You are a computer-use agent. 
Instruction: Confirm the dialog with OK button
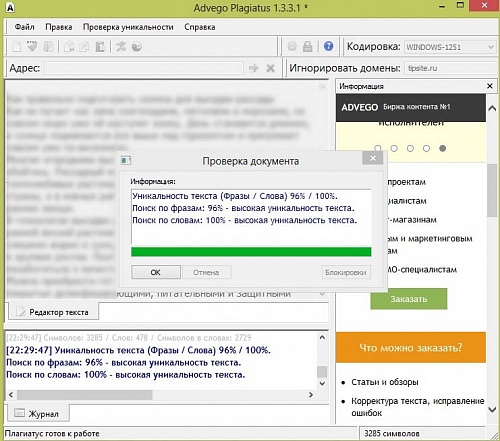coord(156,272)
